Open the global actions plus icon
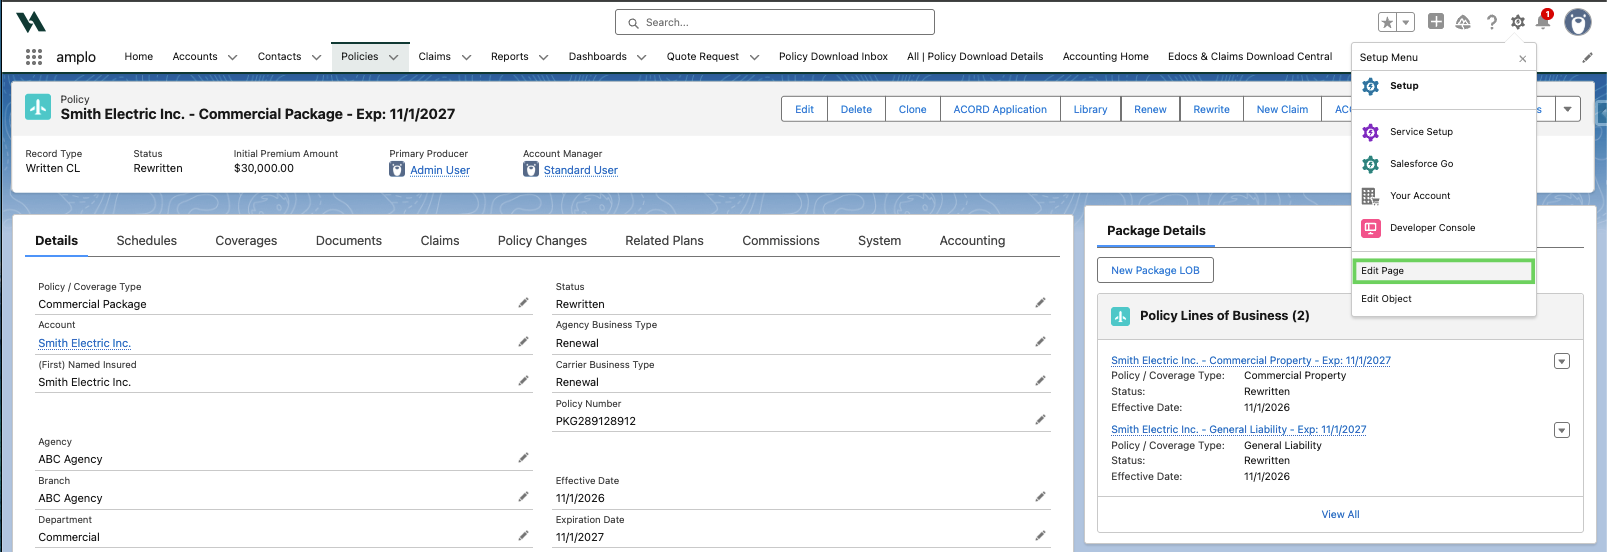 click(1436, 21)
